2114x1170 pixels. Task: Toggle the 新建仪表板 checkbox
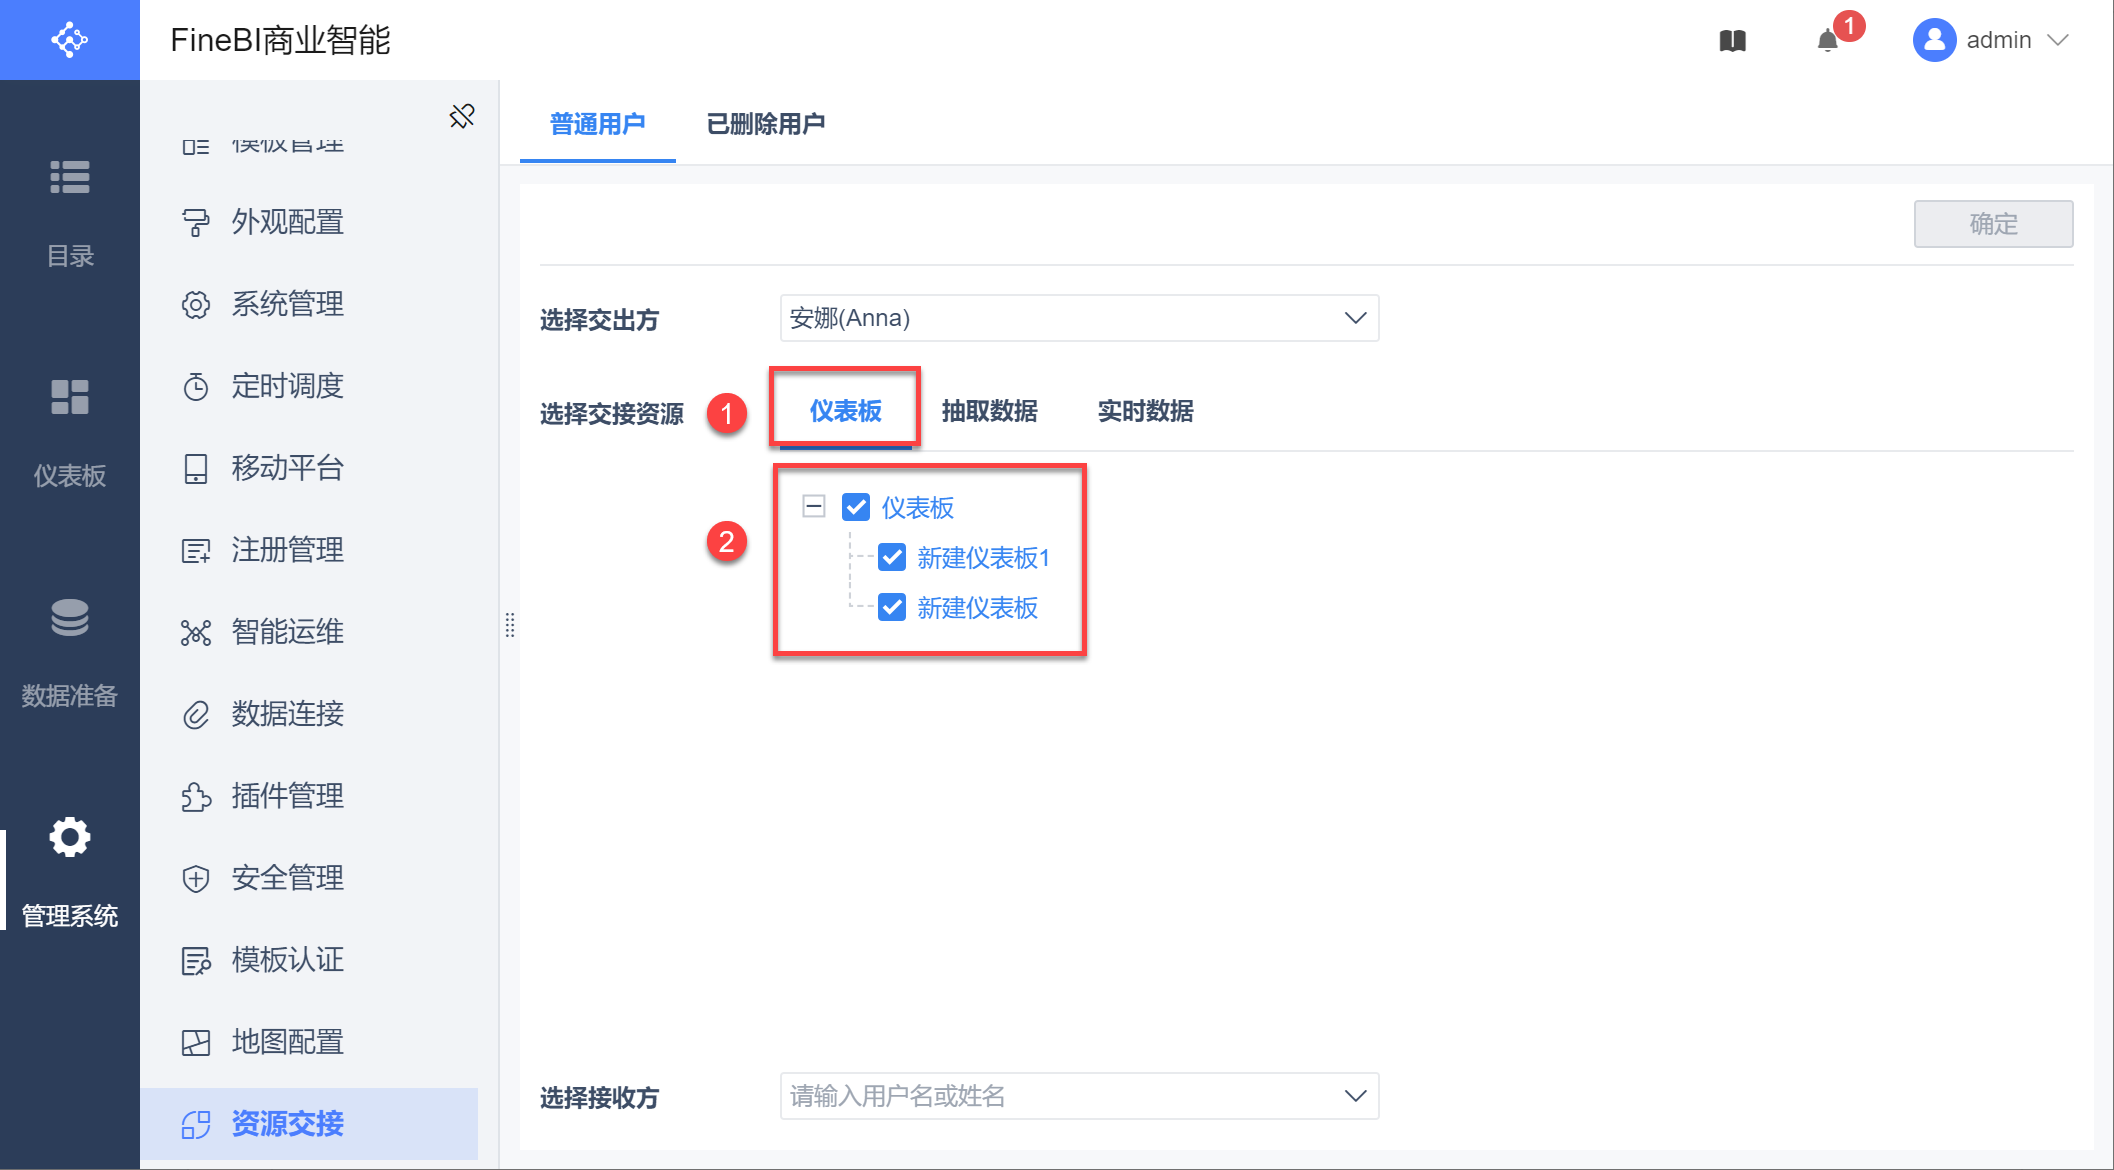[x=892, y=607]
